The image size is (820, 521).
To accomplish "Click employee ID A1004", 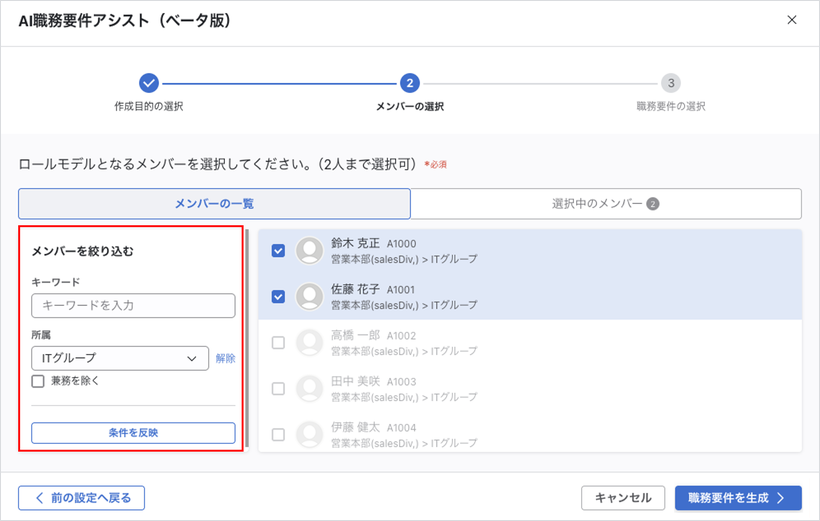I will (x=402, y=428).
